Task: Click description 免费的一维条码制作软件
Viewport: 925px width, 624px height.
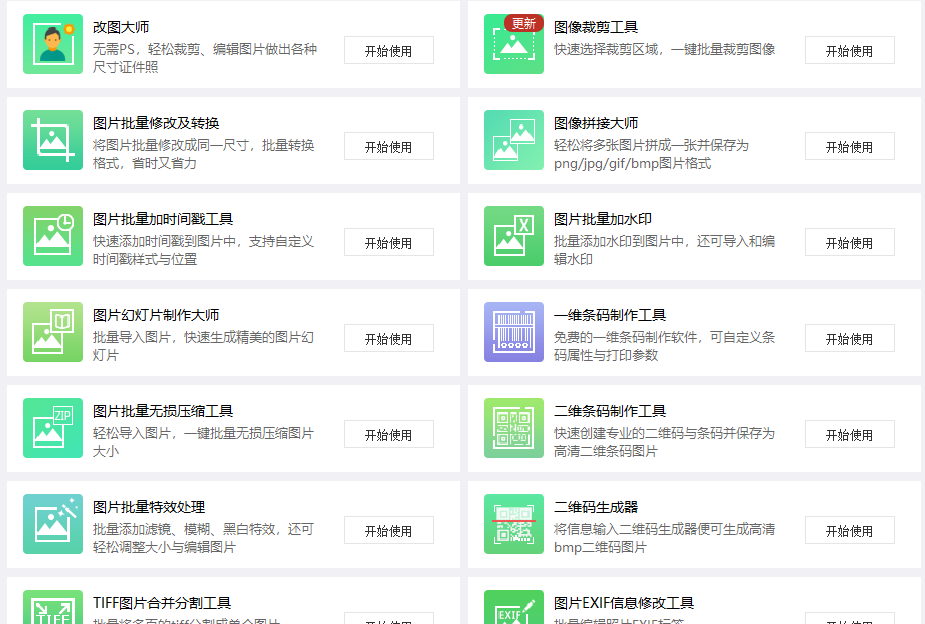Action: tap(664, 346)
